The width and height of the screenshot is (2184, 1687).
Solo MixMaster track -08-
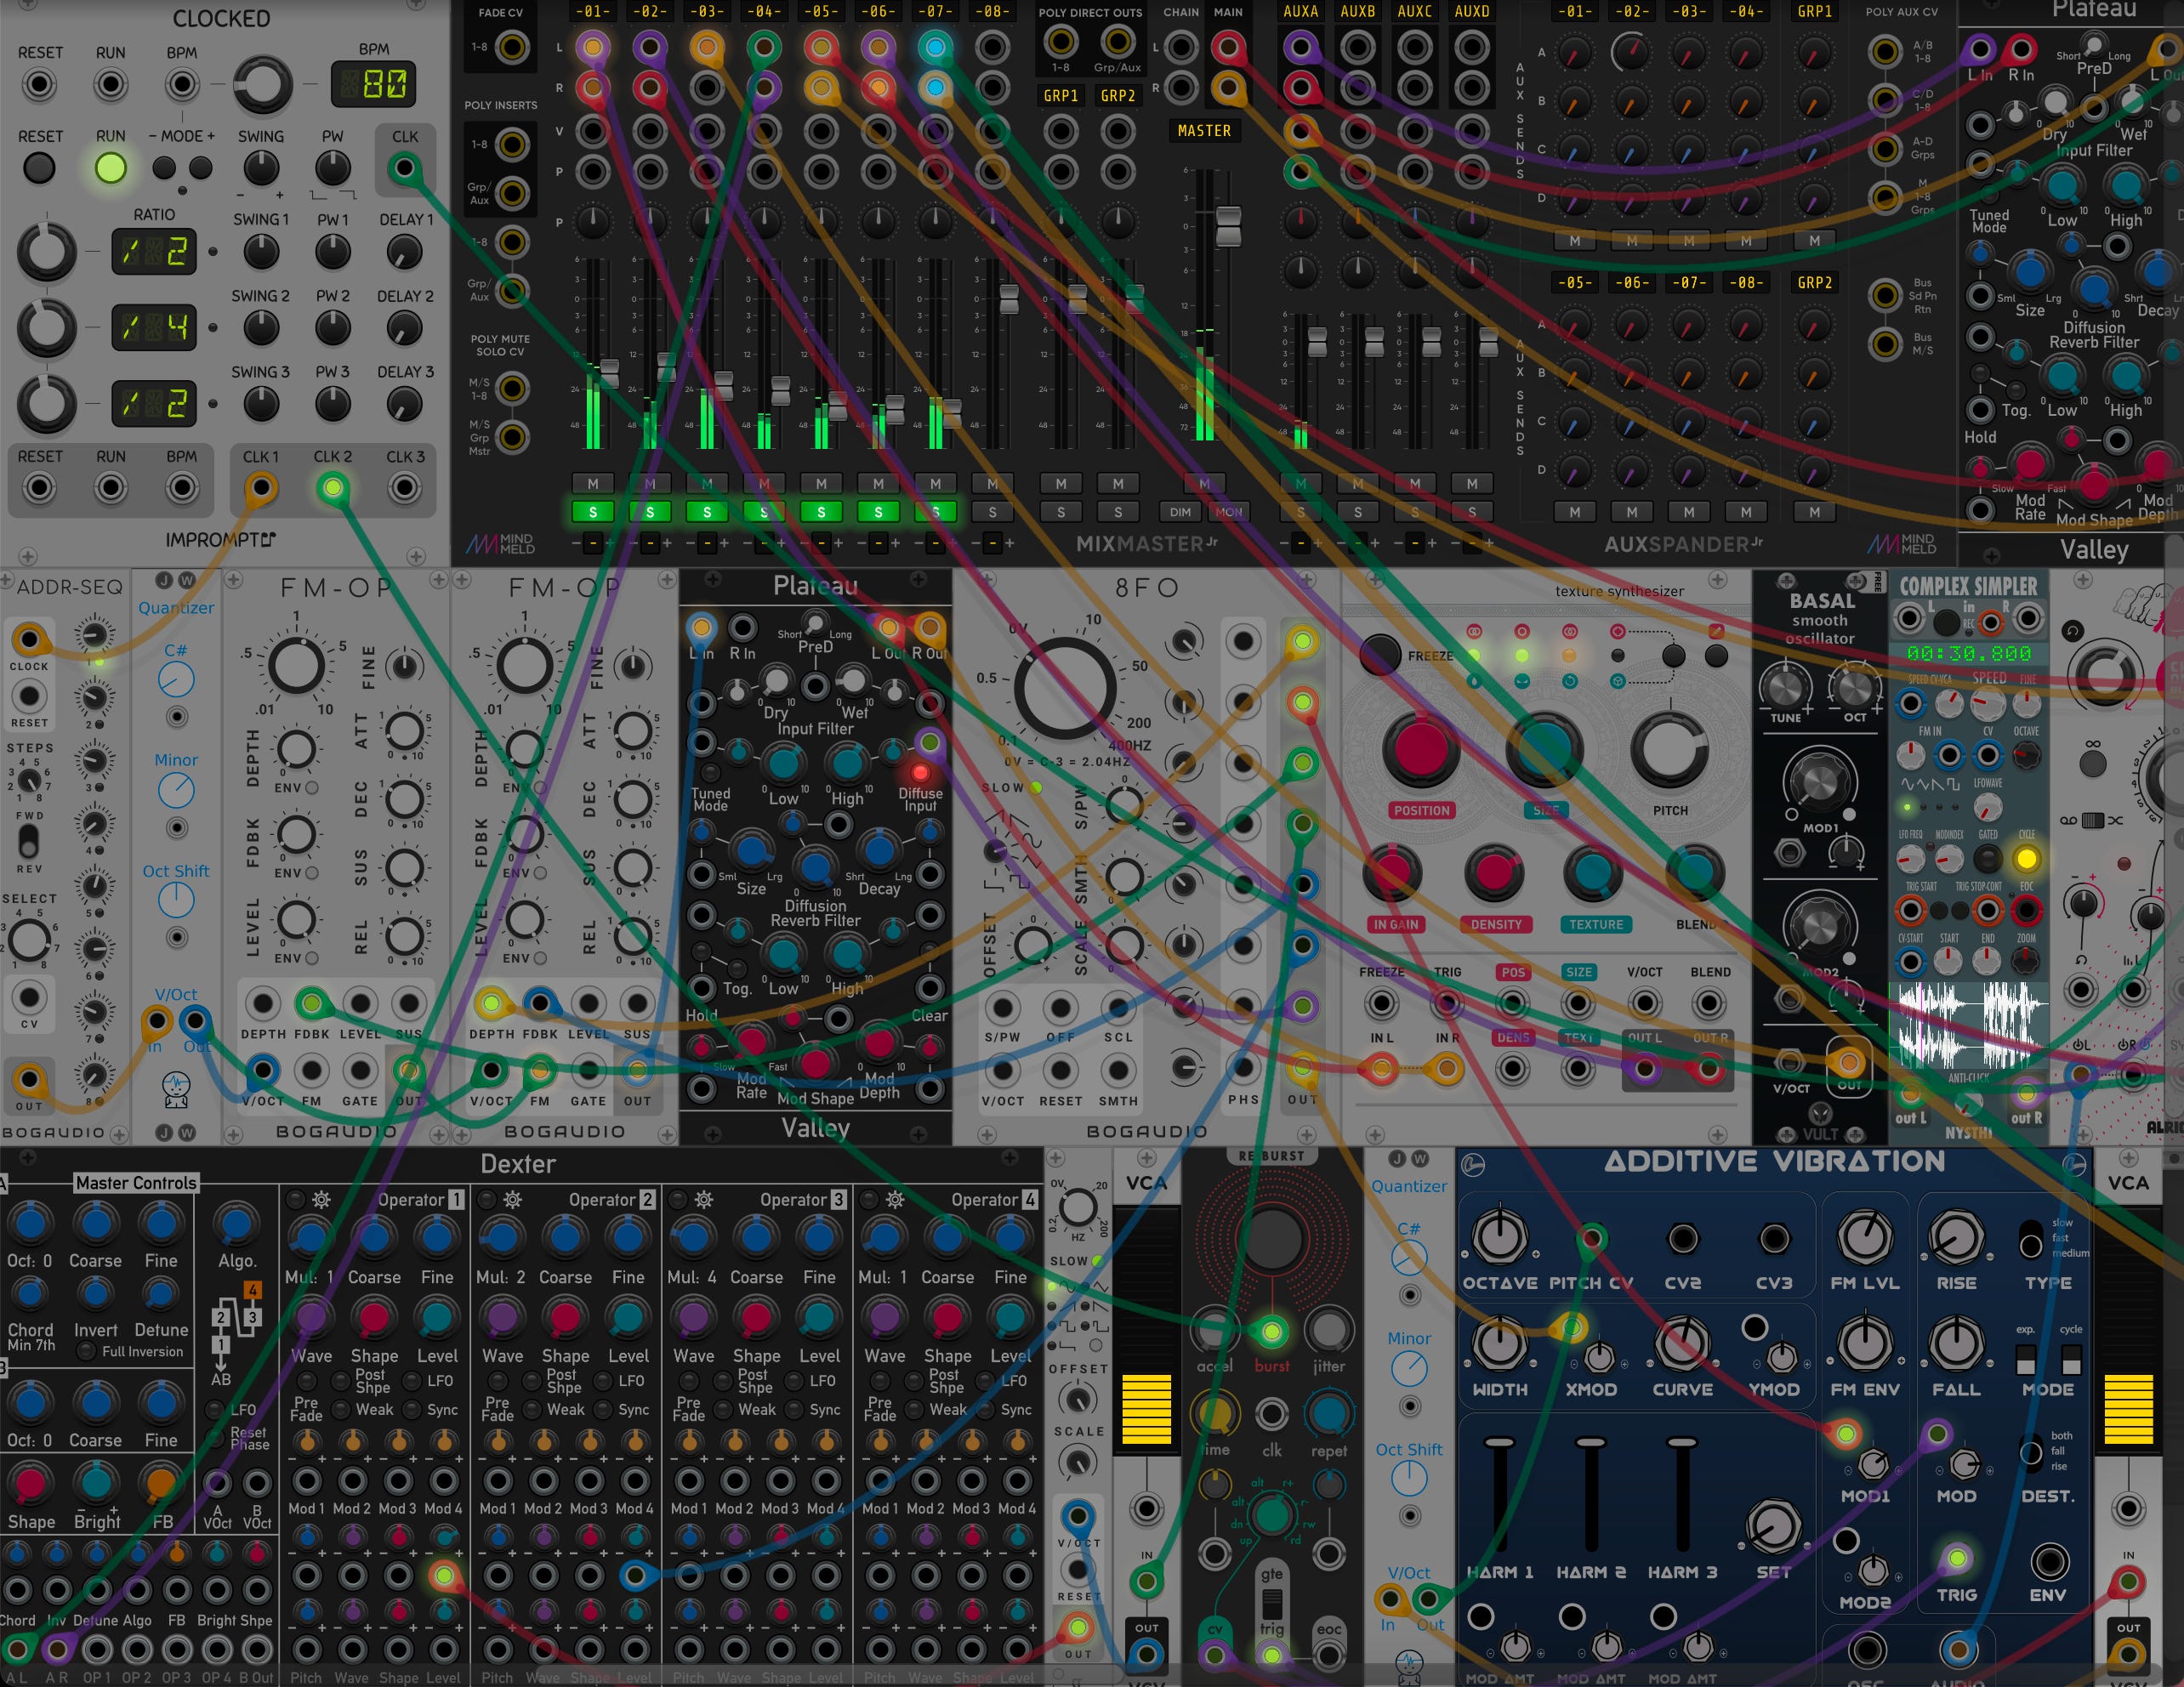click(x=992, y=512)
